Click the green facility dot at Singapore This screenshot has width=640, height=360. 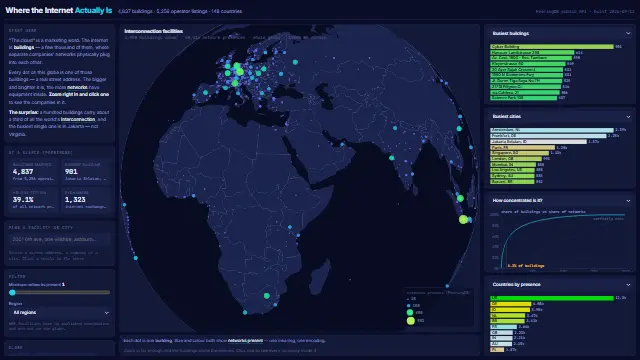[x=460, y=198]
